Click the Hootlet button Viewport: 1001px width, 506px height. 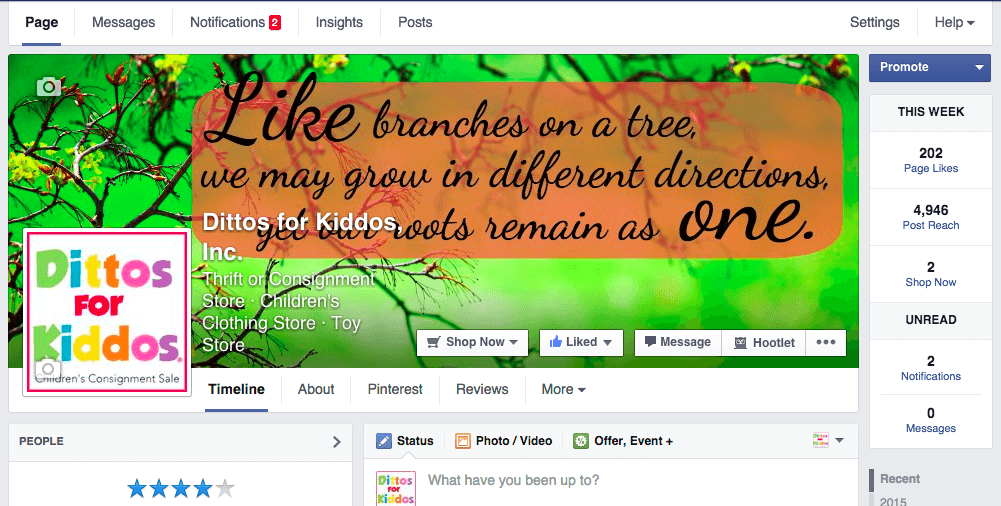point(764,342)
